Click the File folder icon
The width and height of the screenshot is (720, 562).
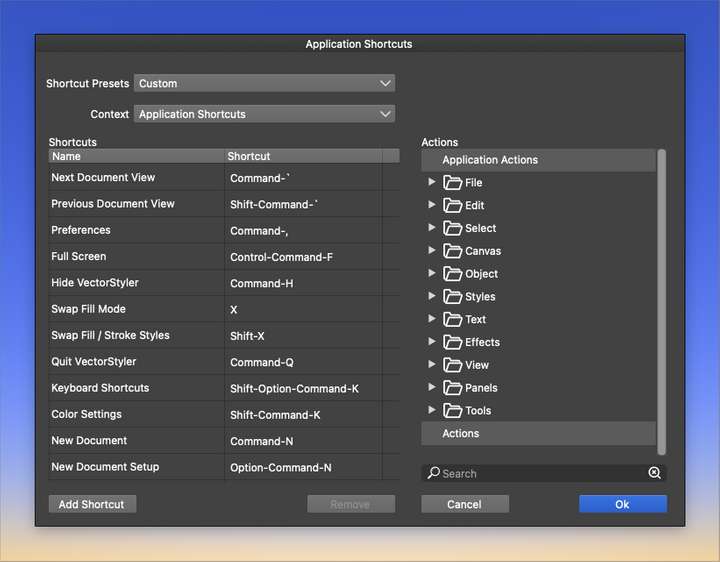pos(452,182)
